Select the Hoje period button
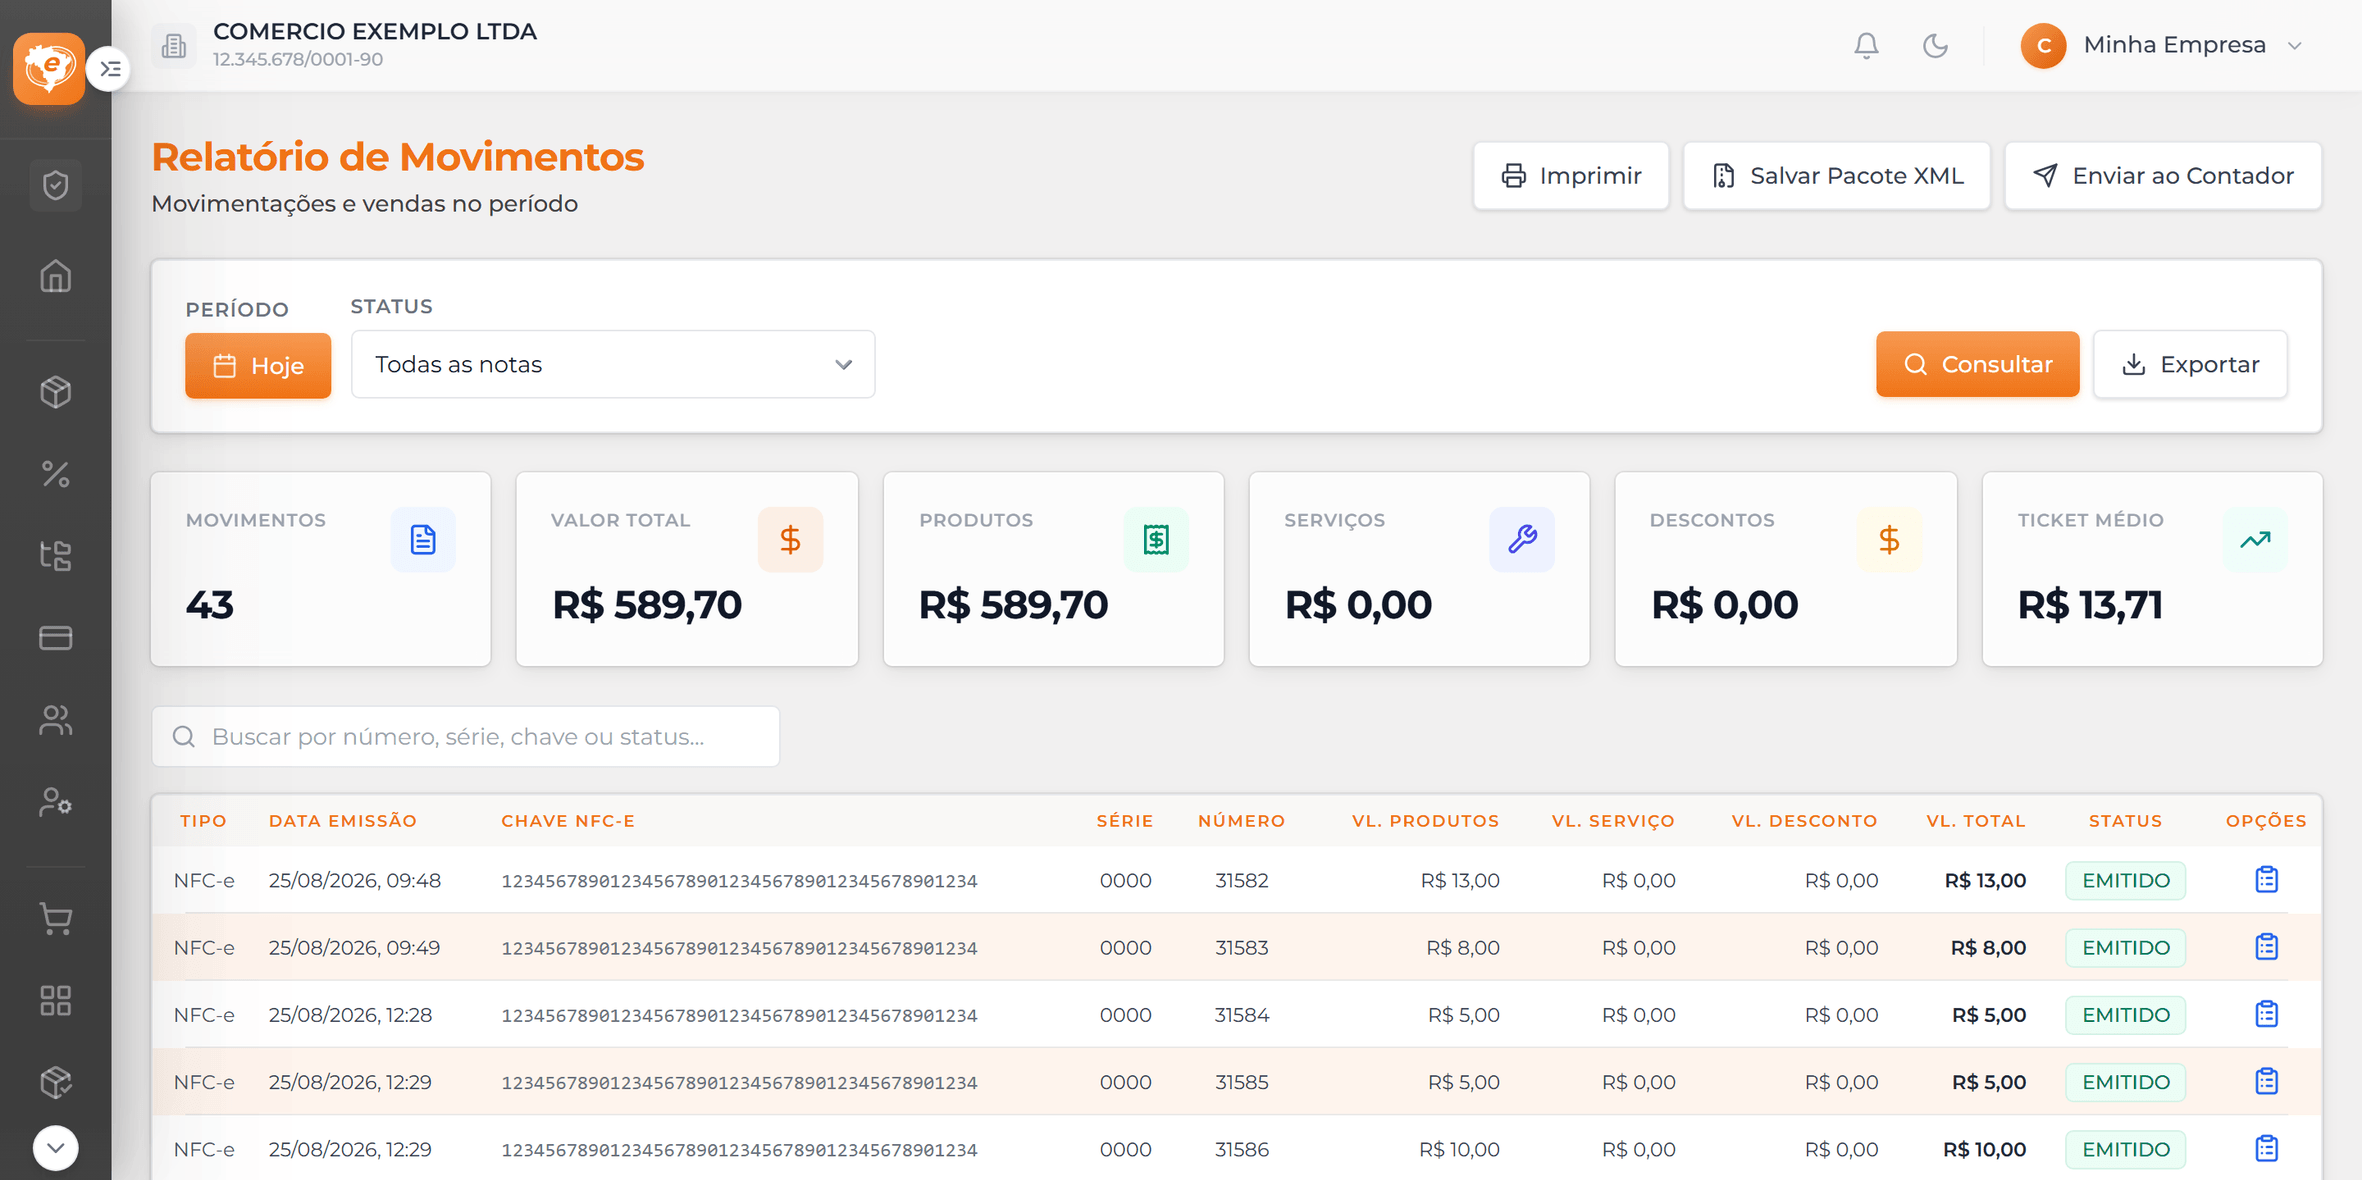The image size is (2362, 1180). (258, 366)
